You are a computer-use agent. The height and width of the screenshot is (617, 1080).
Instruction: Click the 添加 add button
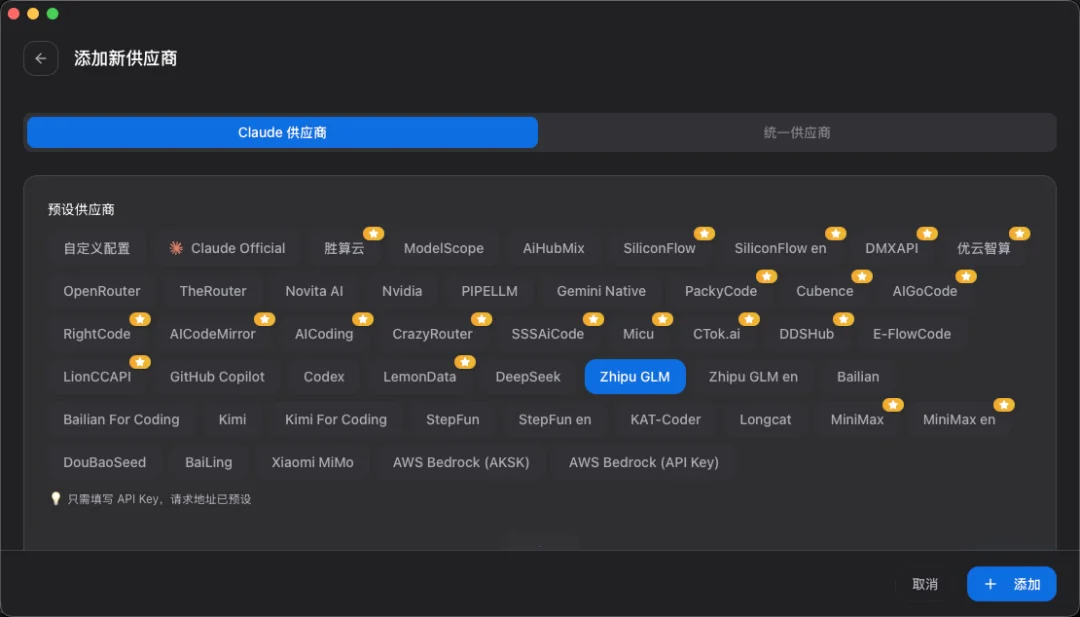click(1012, 584)
